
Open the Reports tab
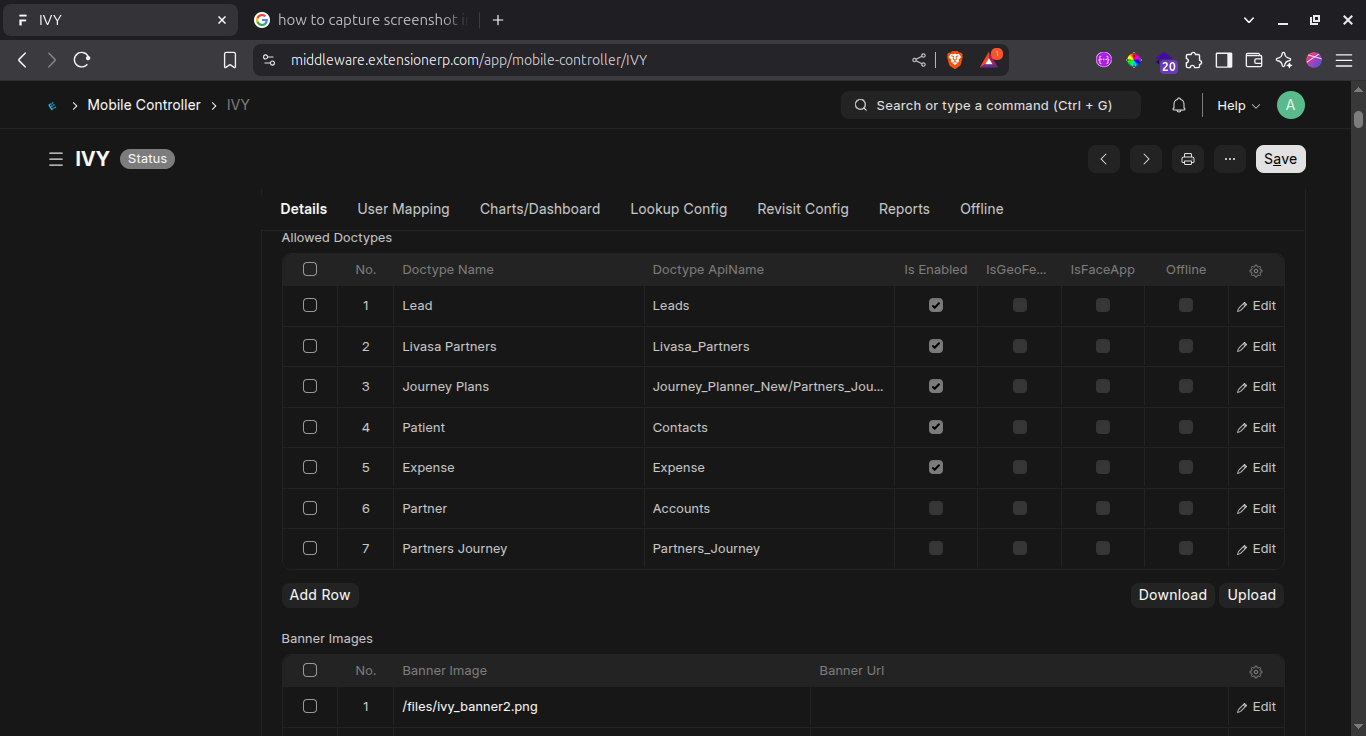(904, 209)
